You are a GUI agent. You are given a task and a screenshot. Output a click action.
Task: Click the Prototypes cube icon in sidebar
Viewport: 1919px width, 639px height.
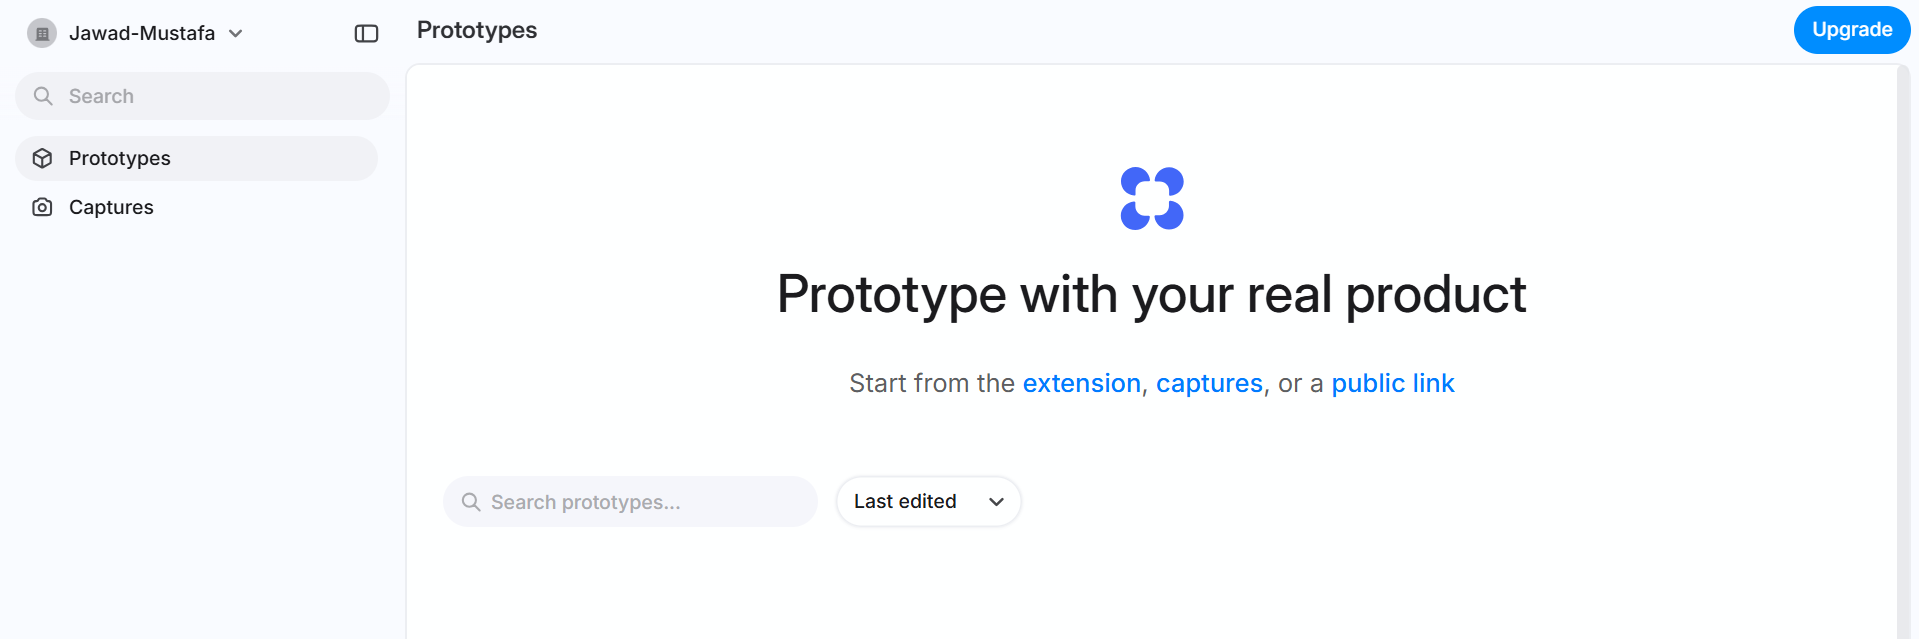pos(42,158)
